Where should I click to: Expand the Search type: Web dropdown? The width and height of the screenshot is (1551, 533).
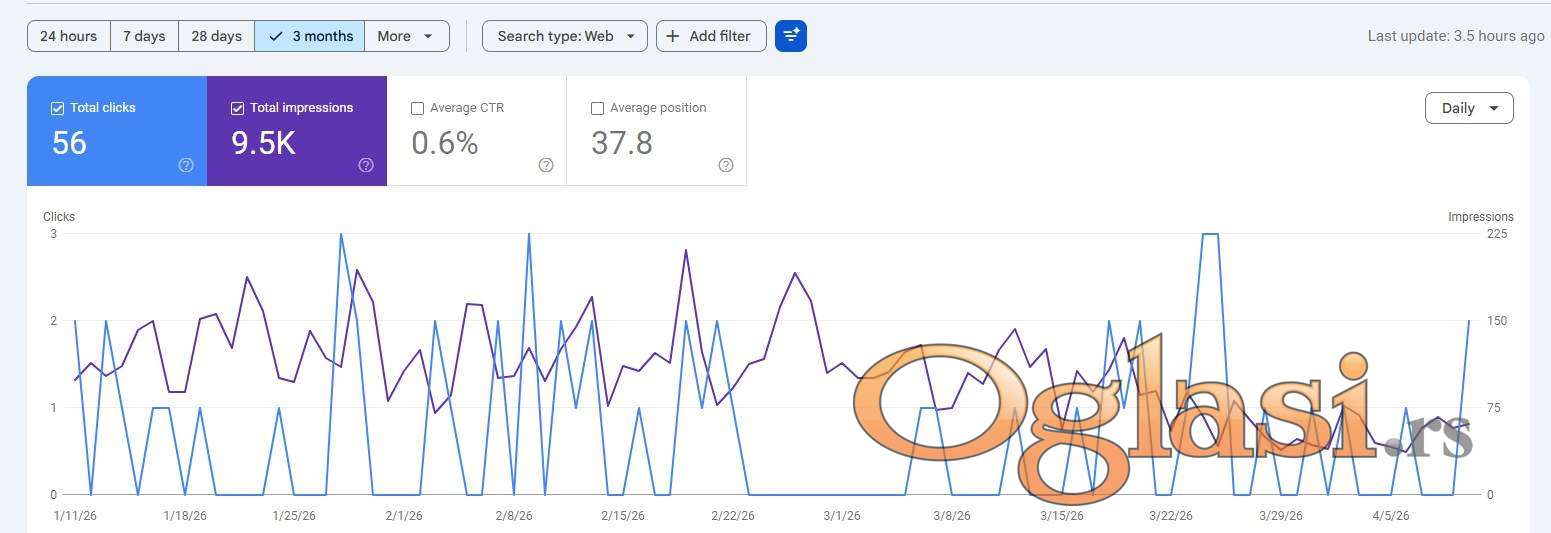[x=564, y=36]
